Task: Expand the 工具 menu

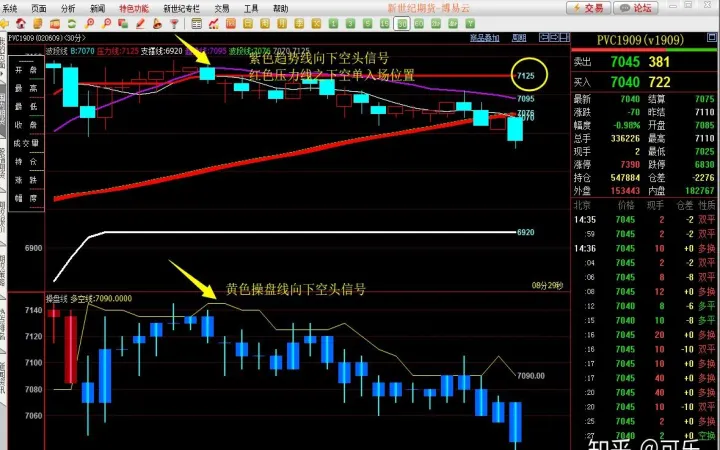Action: click(251, 7)
